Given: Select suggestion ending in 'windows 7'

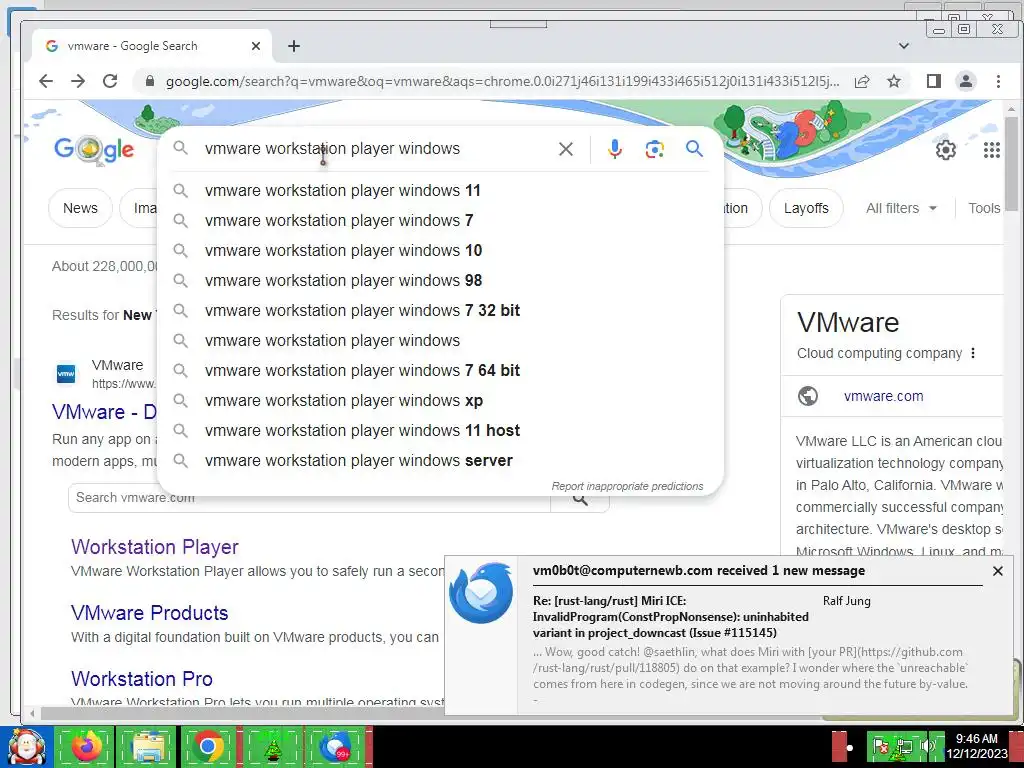Looking at the screenshot, I should [x=440, y=221].
